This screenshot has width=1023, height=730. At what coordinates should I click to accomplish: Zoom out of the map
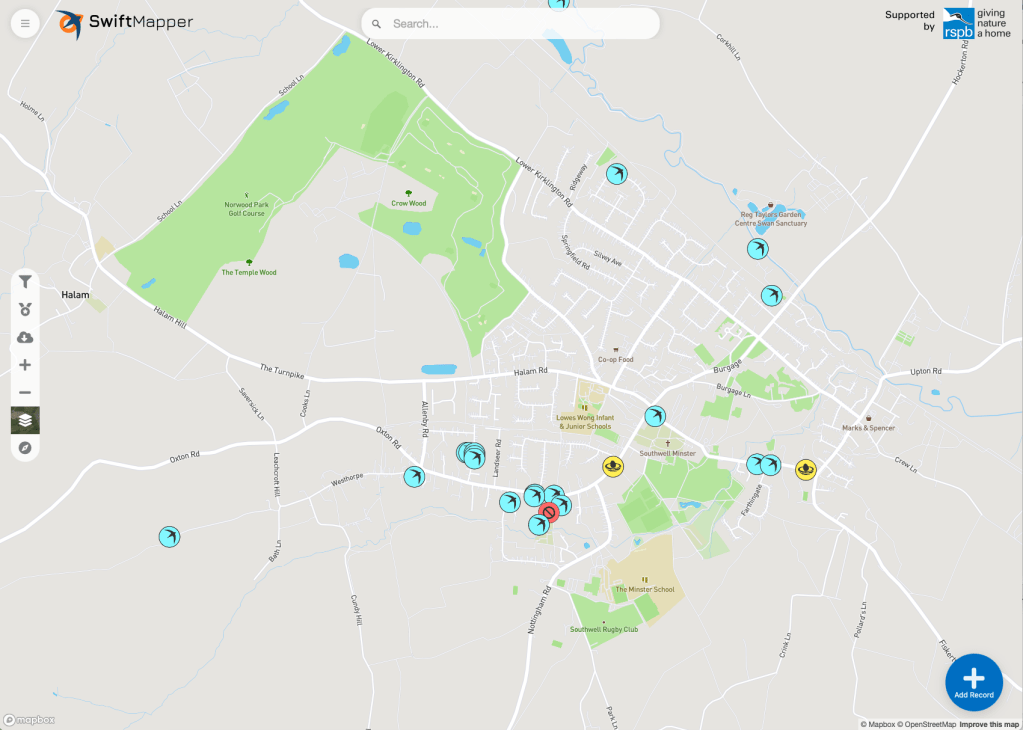[25, 393]
